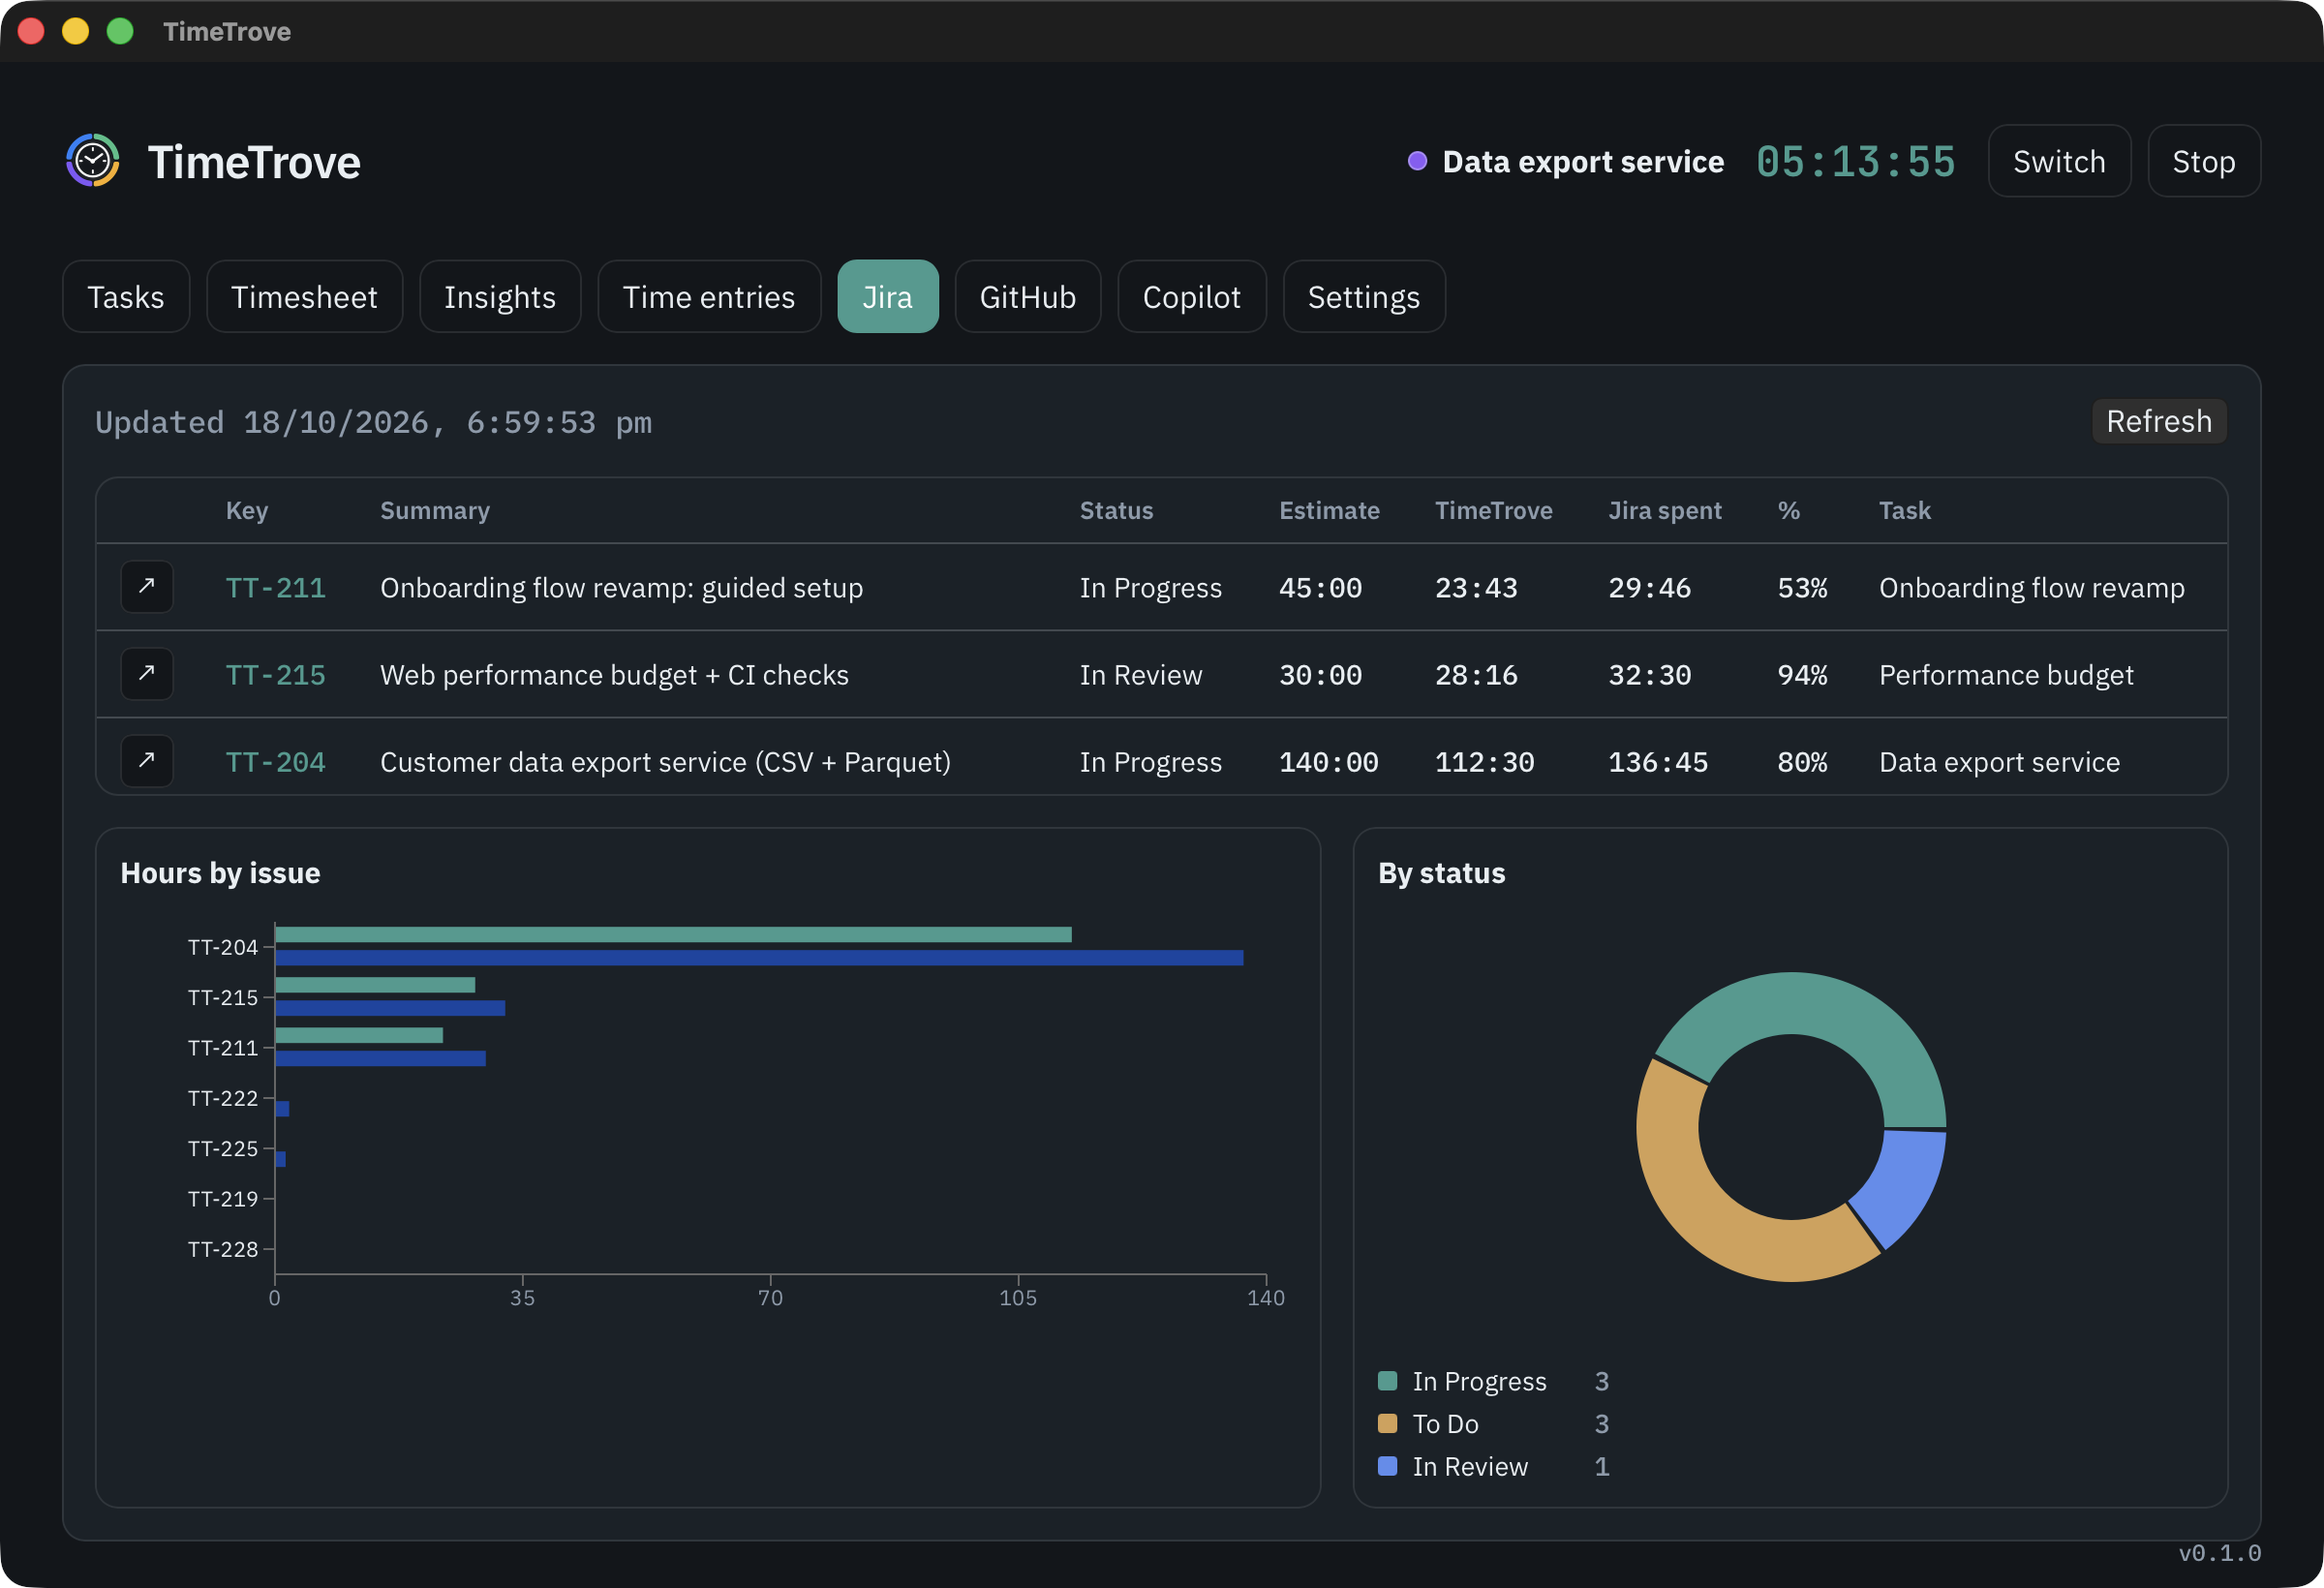Viewport: 2324px width, 1588px height.
Task: Click summary 'Onboarding flow revamp: guided setup'
Action: click(621, 588)
